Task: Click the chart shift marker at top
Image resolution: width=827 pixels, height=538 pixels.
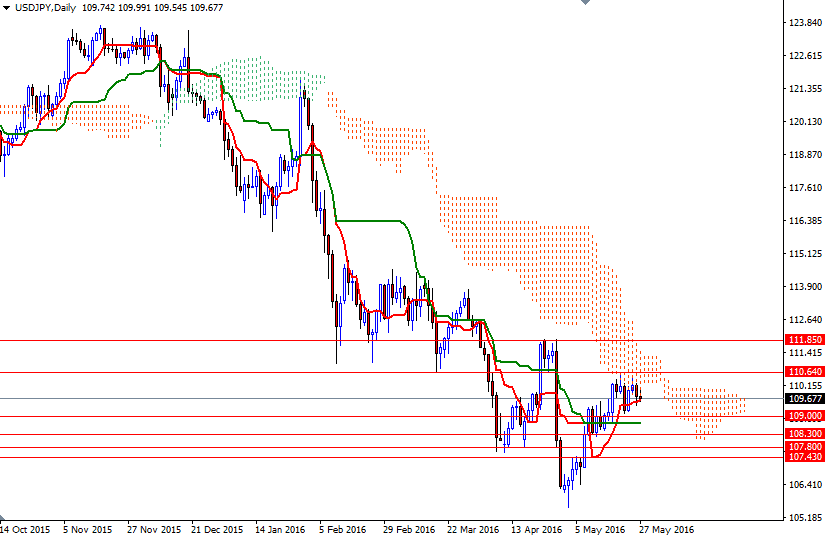Action: point(585,2)
